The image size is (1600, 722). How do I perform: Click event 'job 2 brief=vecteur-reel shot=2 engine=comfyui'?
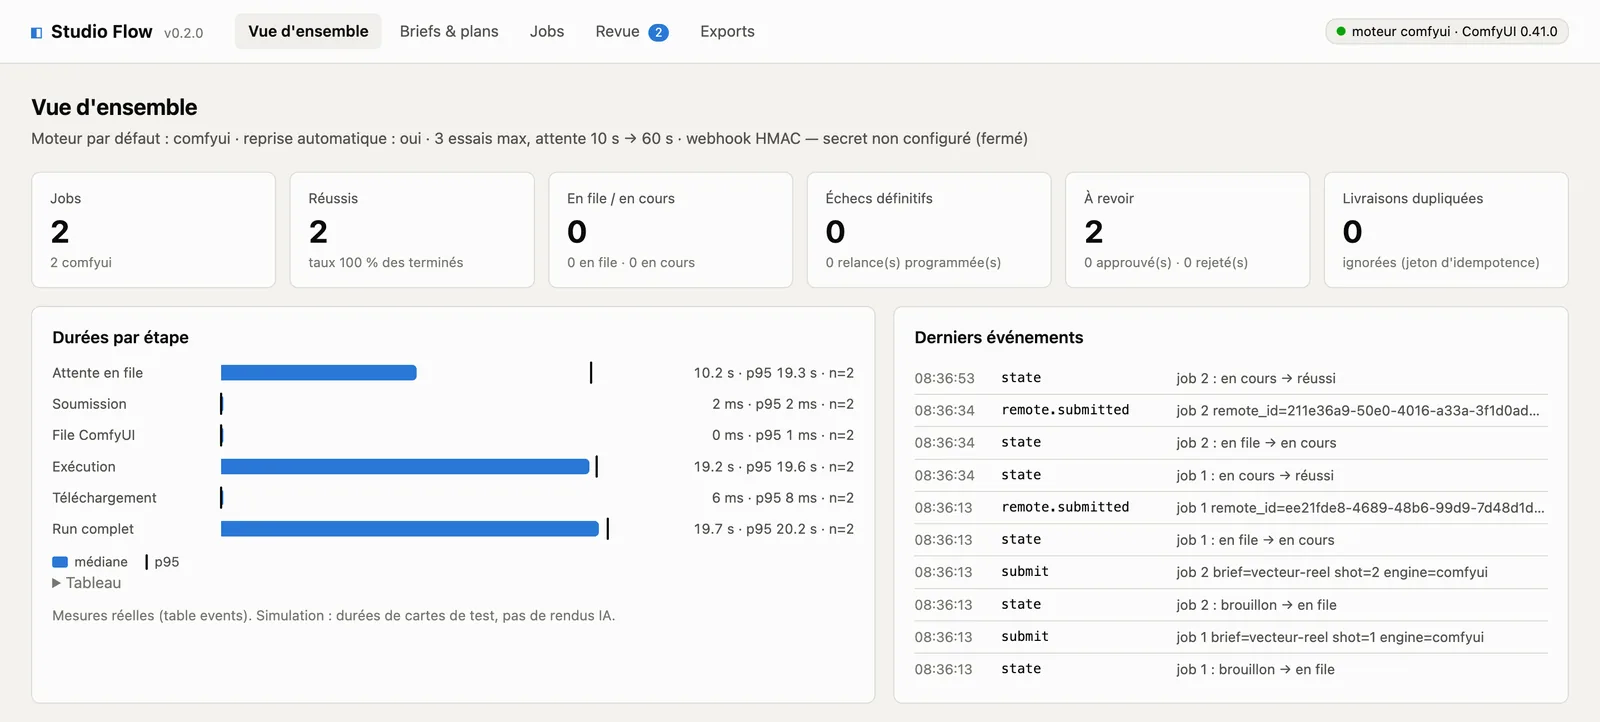pos(1332,572)
